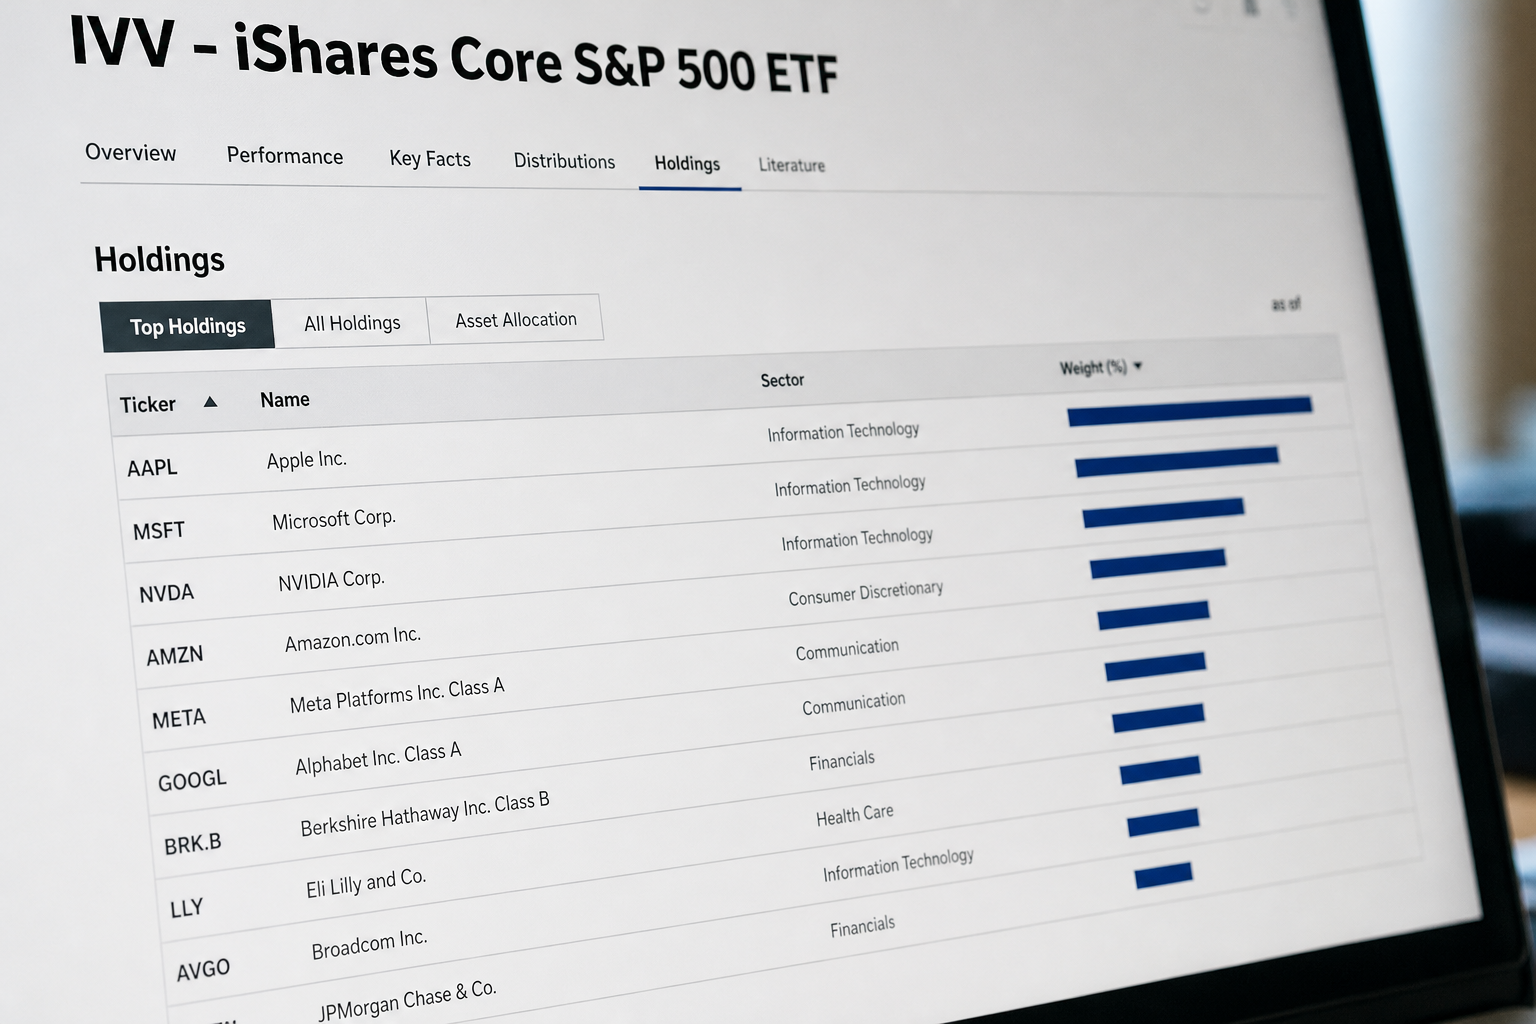Select Amazon.com Inc. holding name
1536x1024 pixels.
point(353,638)
